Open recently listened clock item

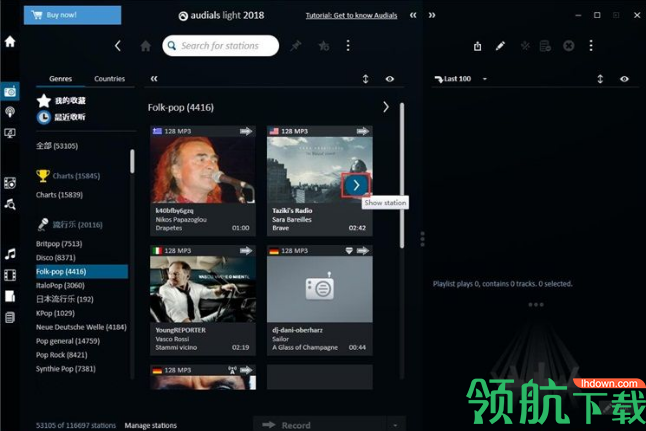61,117
